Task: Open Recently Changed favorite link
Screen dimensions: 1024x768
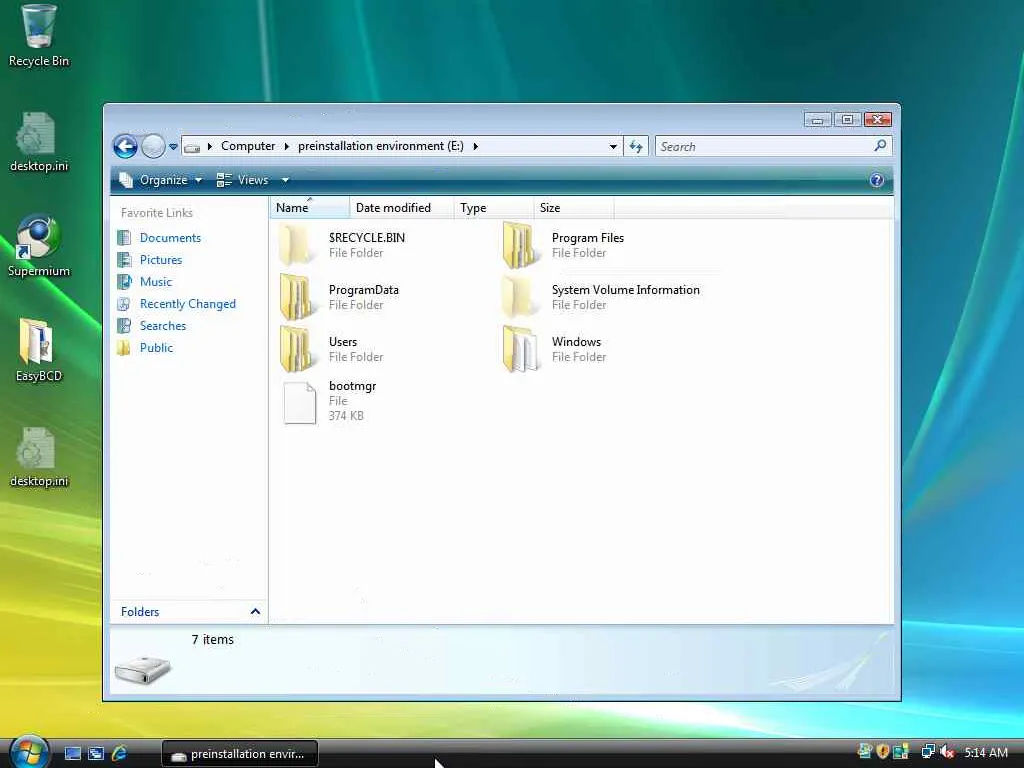Action: (187, 304)
